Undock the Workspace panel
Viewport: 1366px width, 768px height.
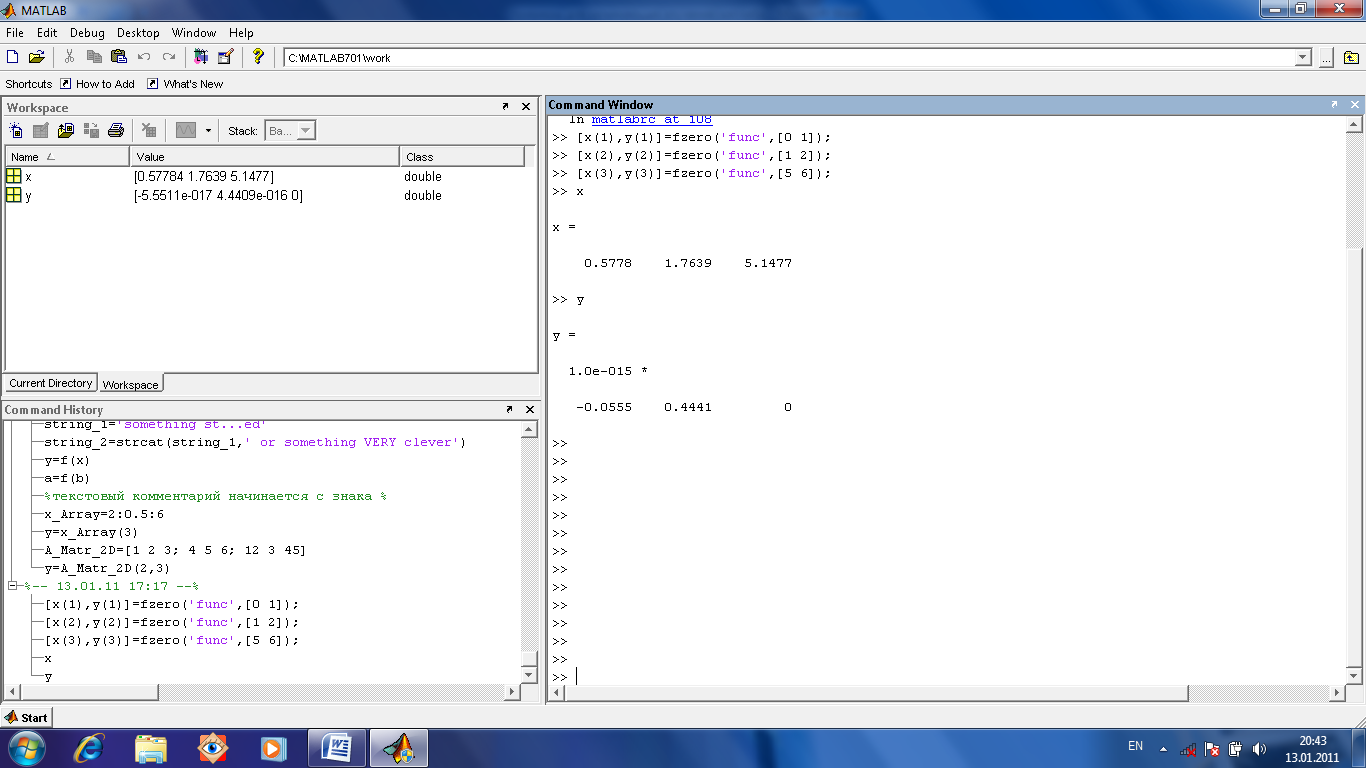[x=506, y=107]
